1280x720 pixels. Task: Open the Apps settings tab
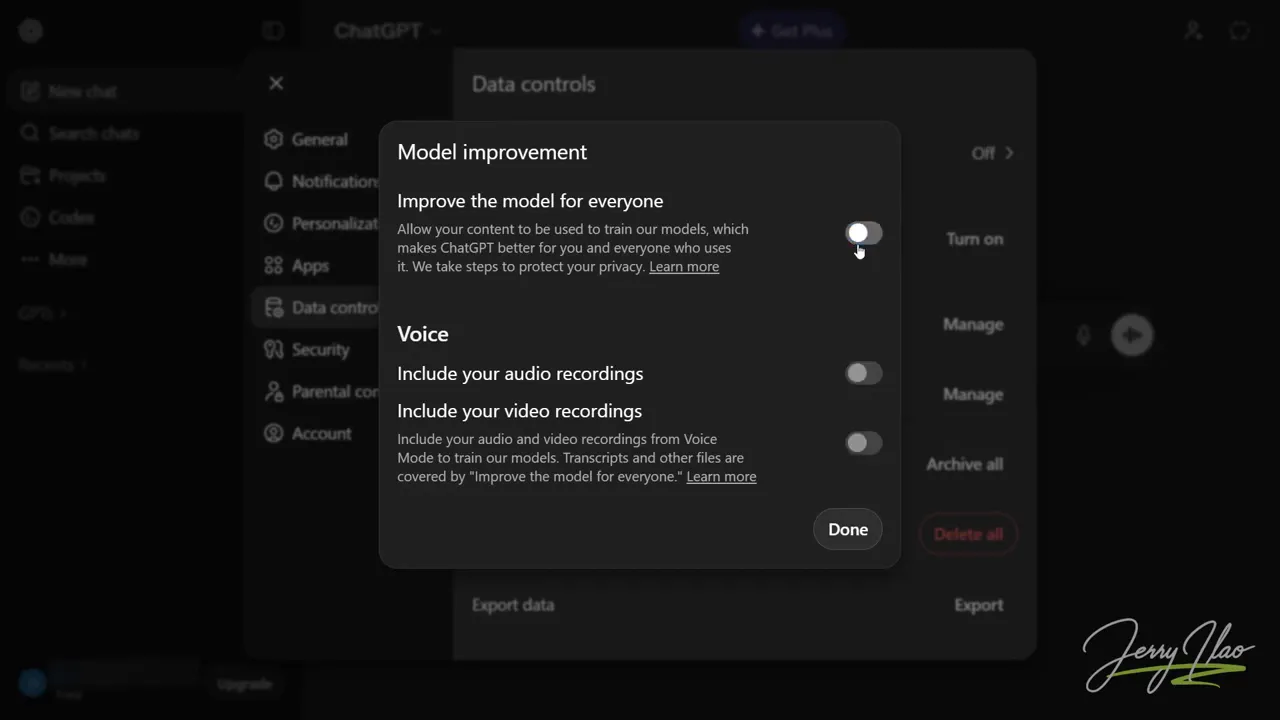coord(316,265)
